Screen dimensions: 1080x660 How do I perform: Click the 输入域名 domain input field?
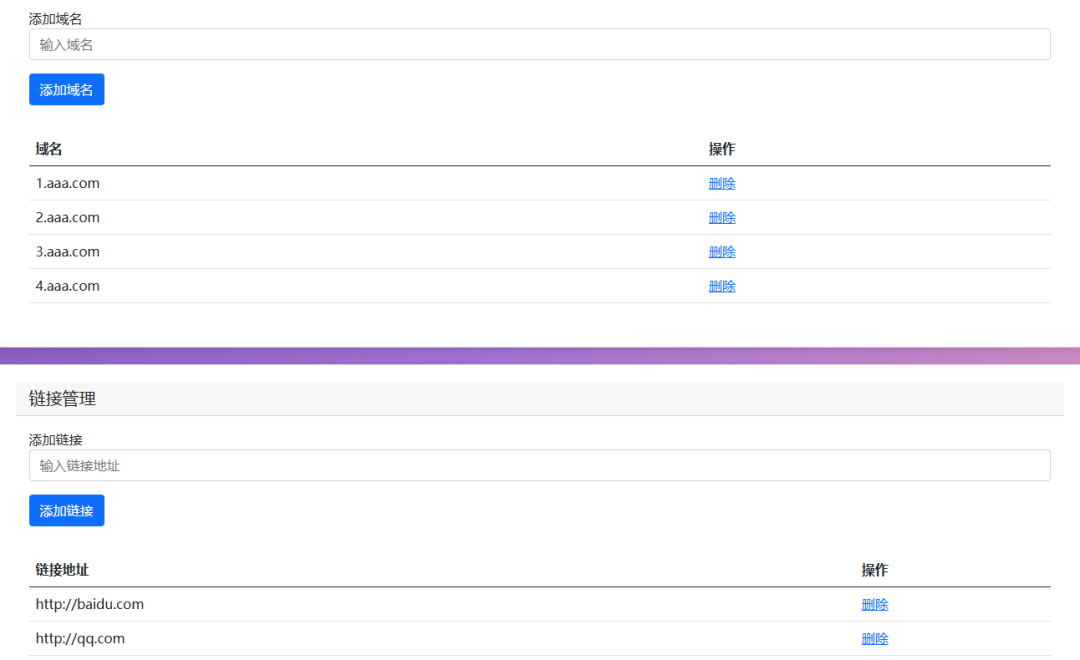[539, 44]
